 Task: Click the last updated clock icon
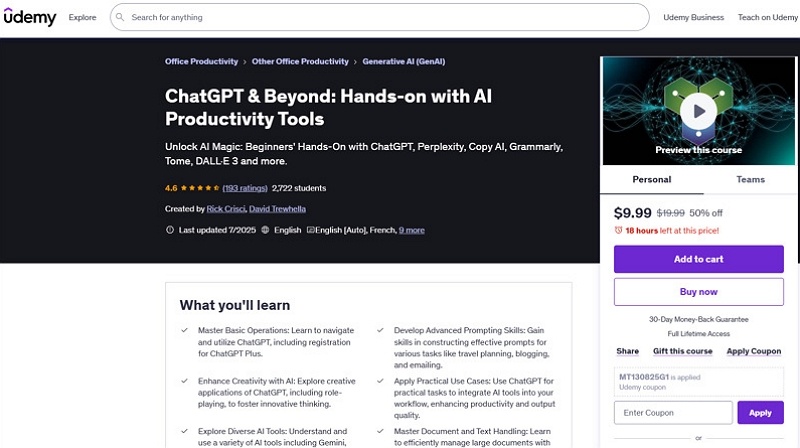click(170, 230)
